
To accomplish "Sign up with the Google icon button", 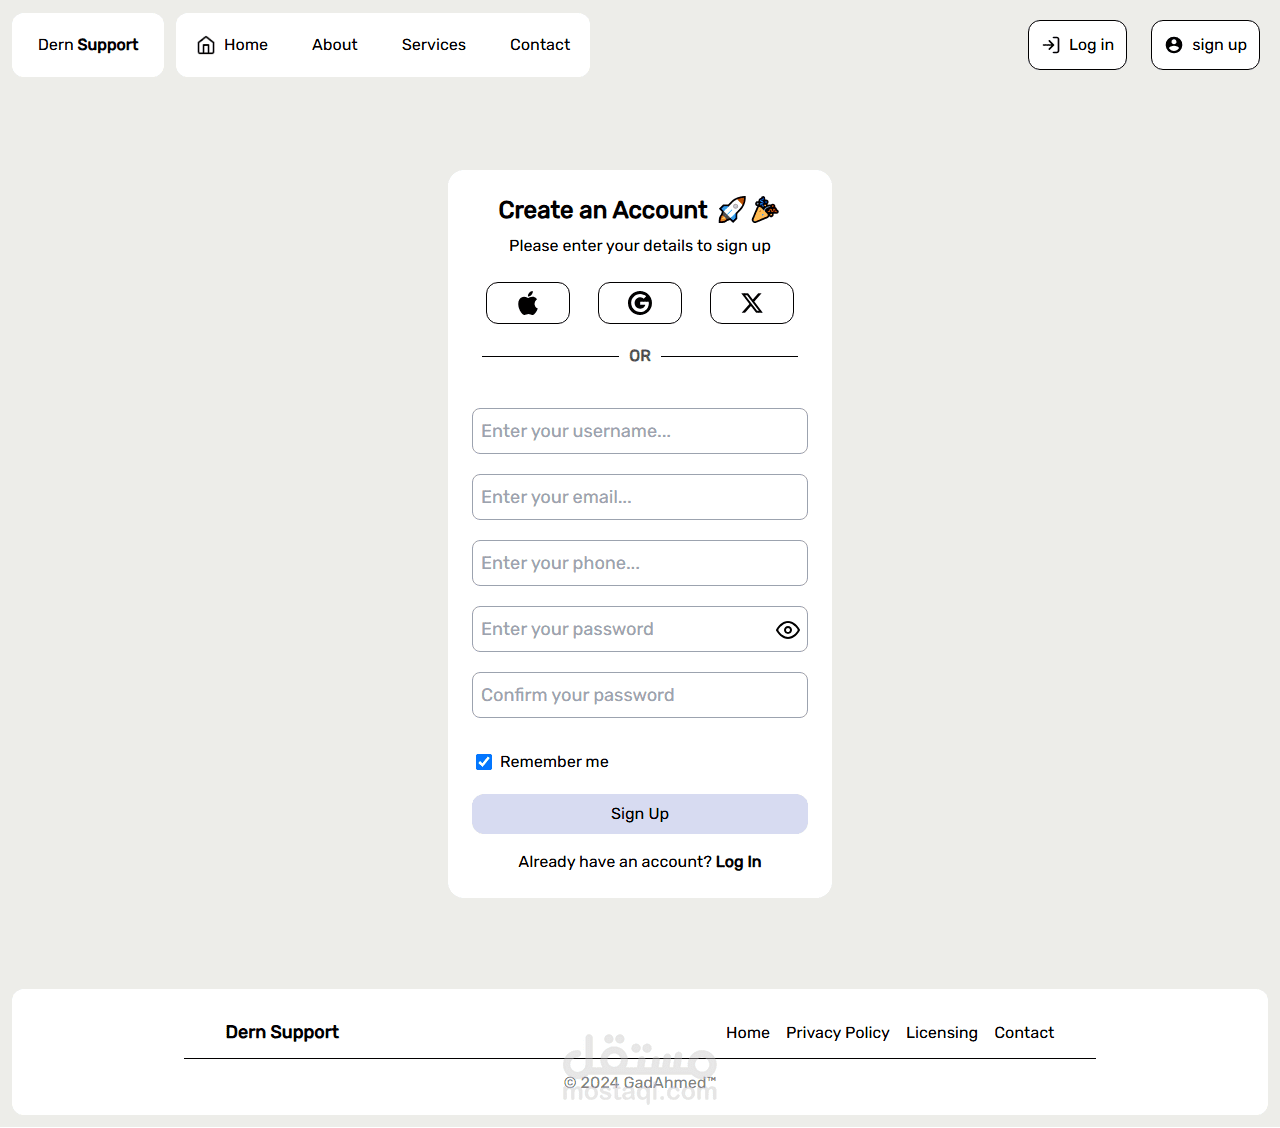I will pyautogui.click(x=640, y=303).
